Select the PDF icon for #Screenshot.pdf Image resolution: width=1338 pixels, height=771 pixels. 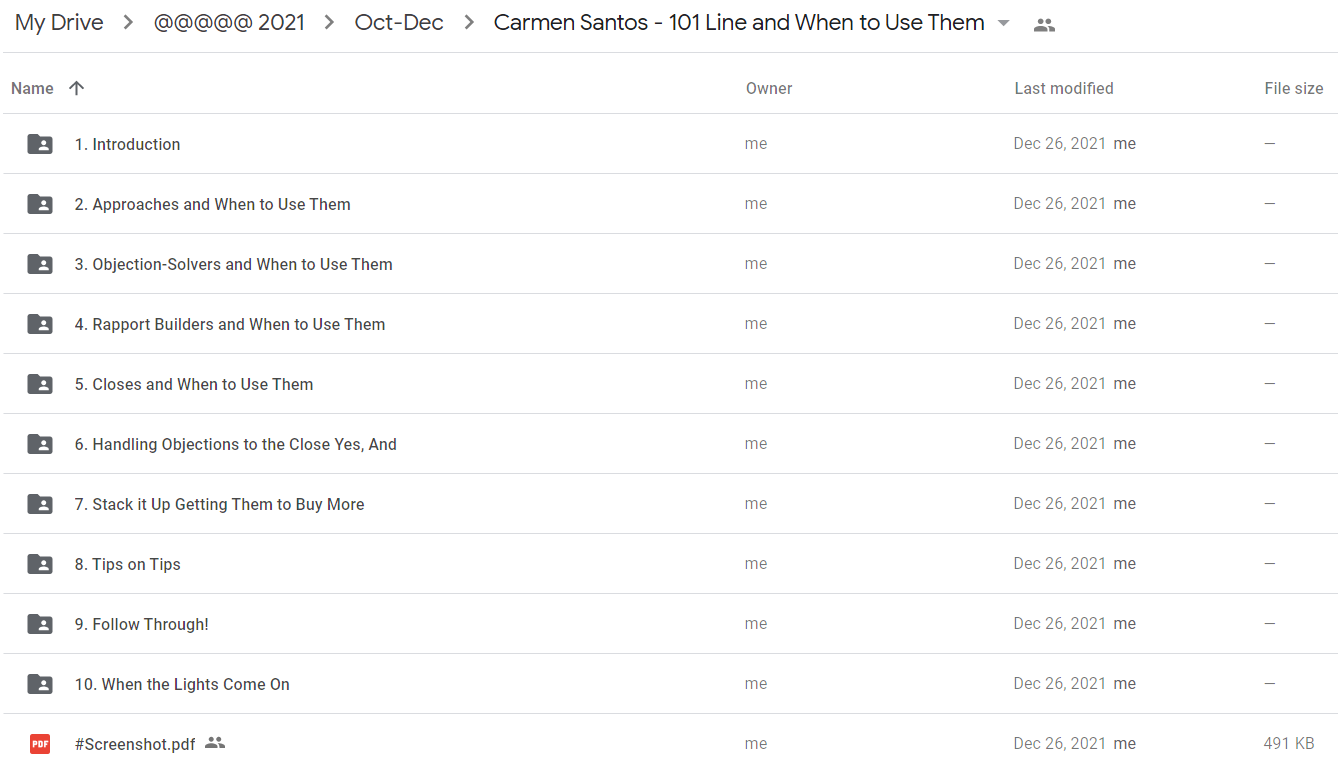(x=40, y=744)
